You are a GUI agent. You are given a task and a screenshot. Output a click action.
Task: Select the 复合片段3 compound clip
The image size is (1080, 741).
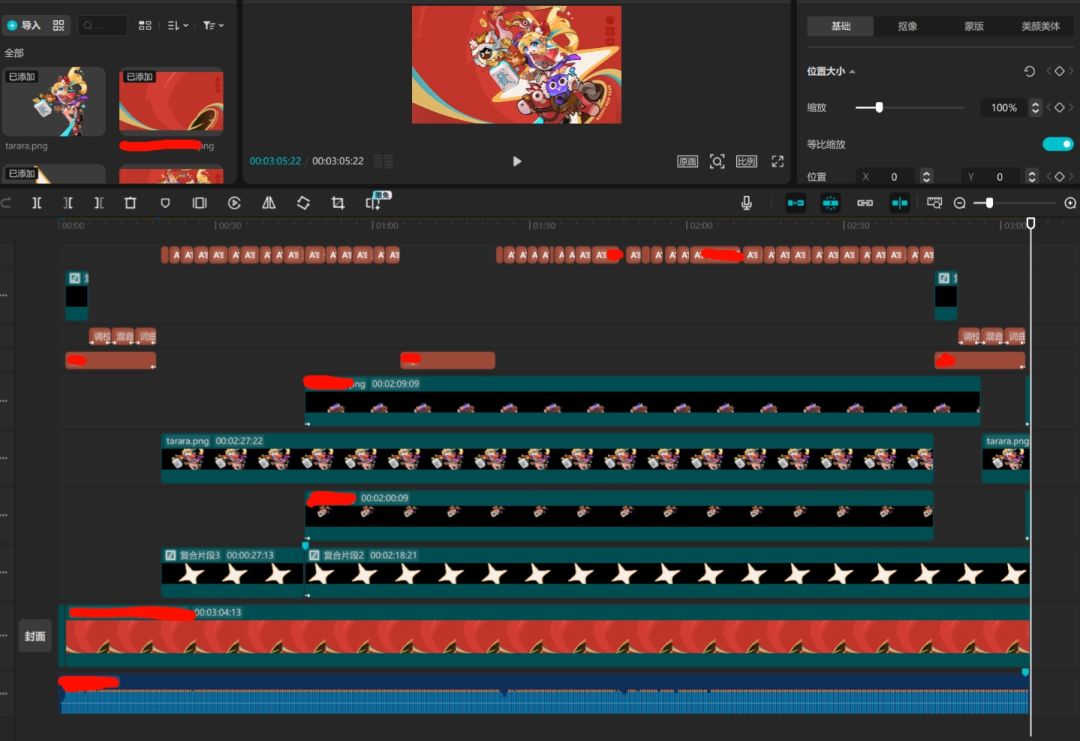232,573
